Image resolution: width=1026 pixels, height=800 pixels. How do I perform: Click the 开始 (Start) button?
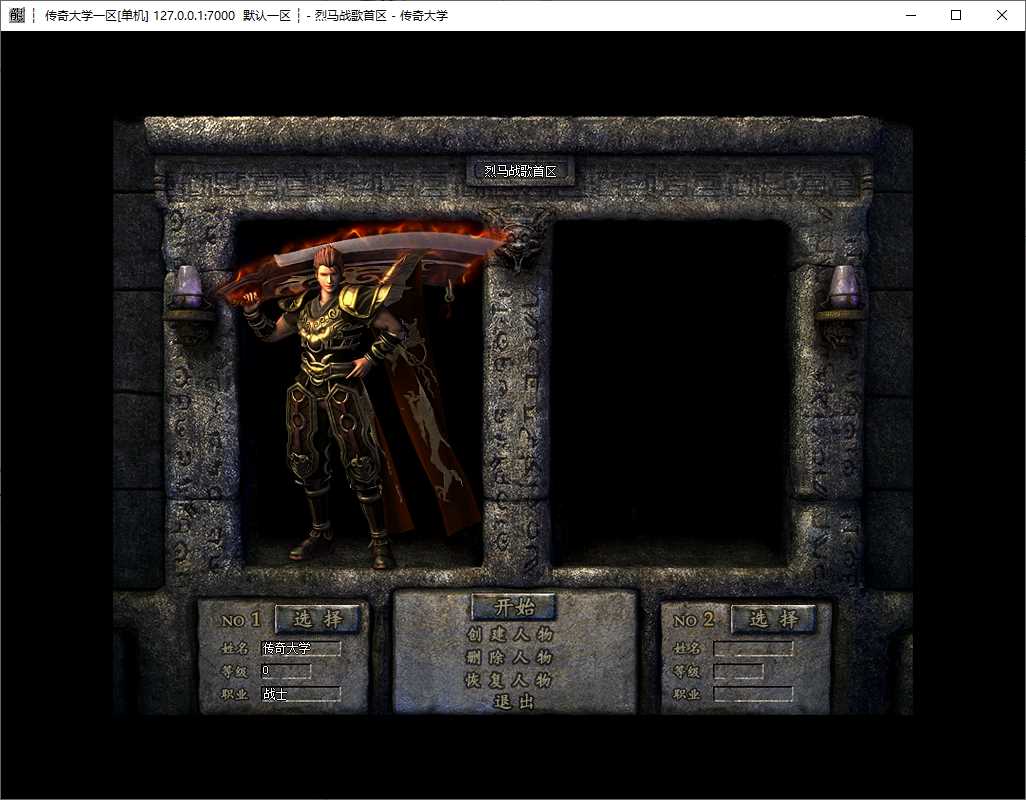pyautogui.click(x=514, y=606)
